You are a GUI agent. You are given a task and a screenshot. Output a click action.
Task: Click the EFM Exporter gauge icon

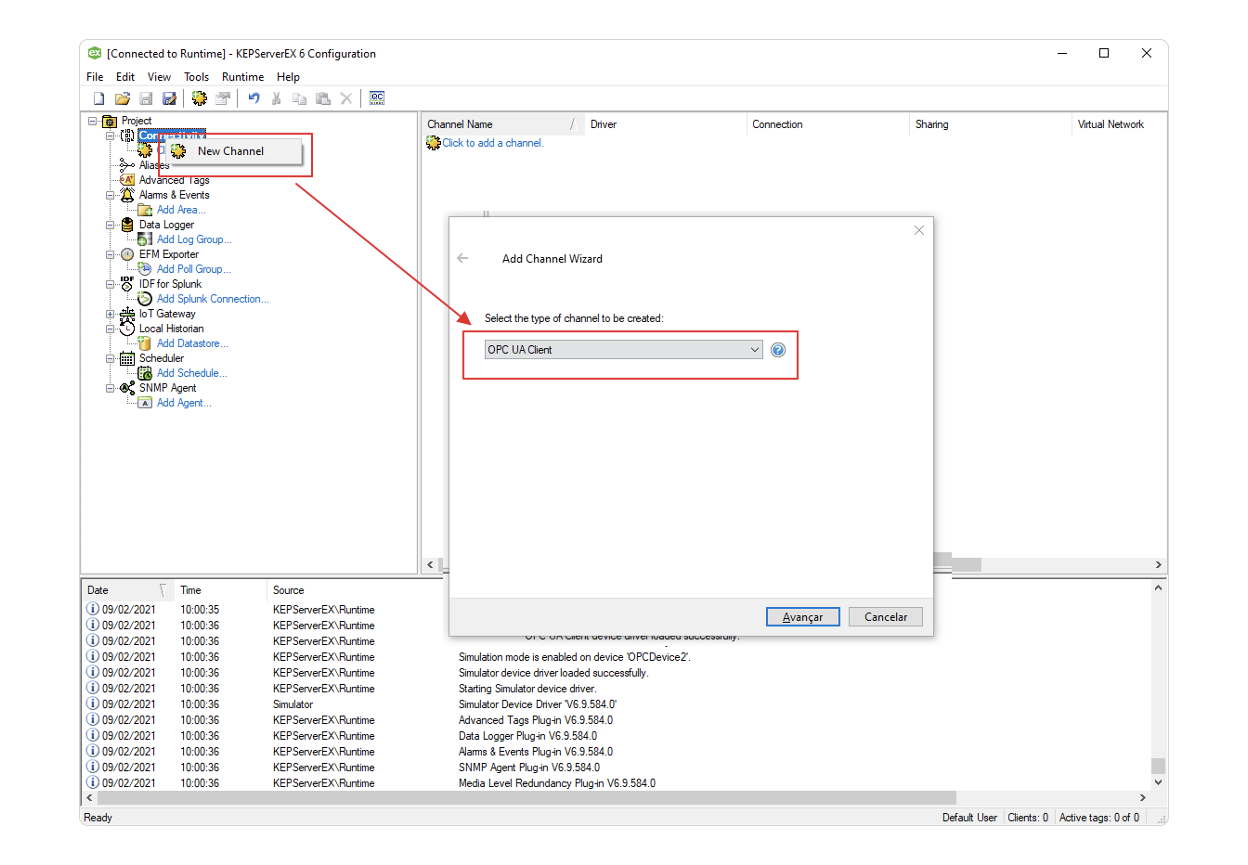pos(127,254)
